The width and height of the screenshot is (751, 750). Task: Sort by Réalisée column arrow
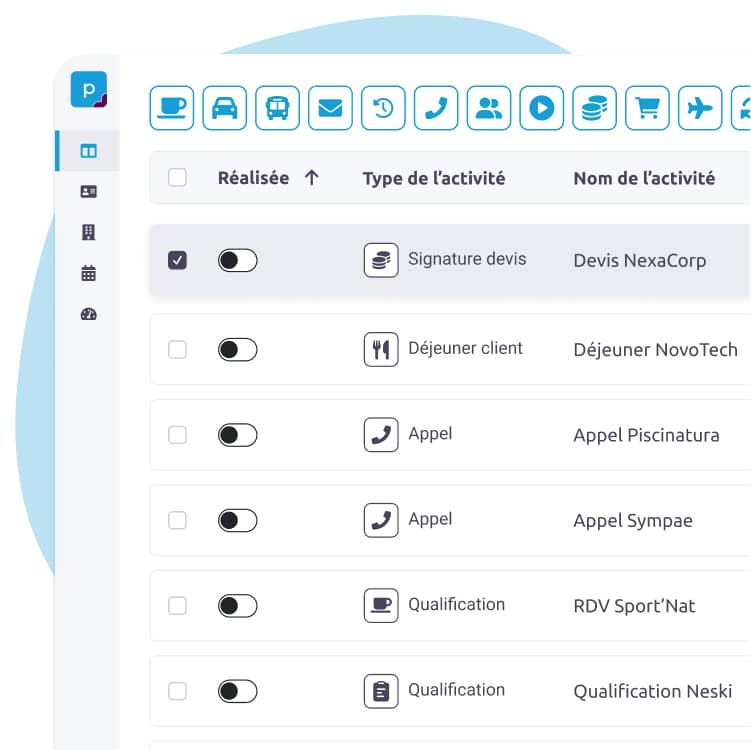[311, 178]
